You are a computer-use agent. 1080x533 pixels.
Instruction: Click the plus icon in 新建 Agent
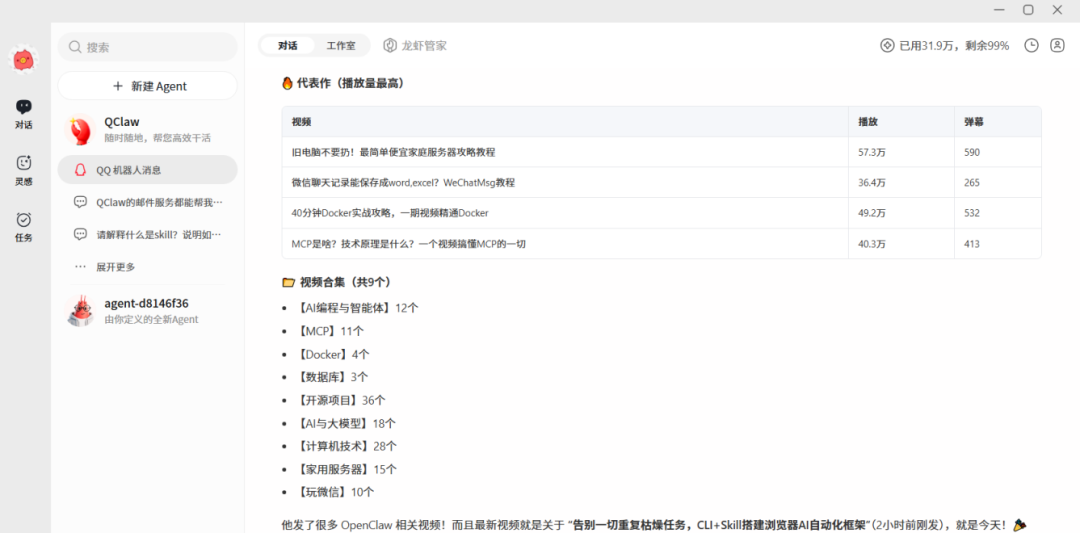click(118, 86)
